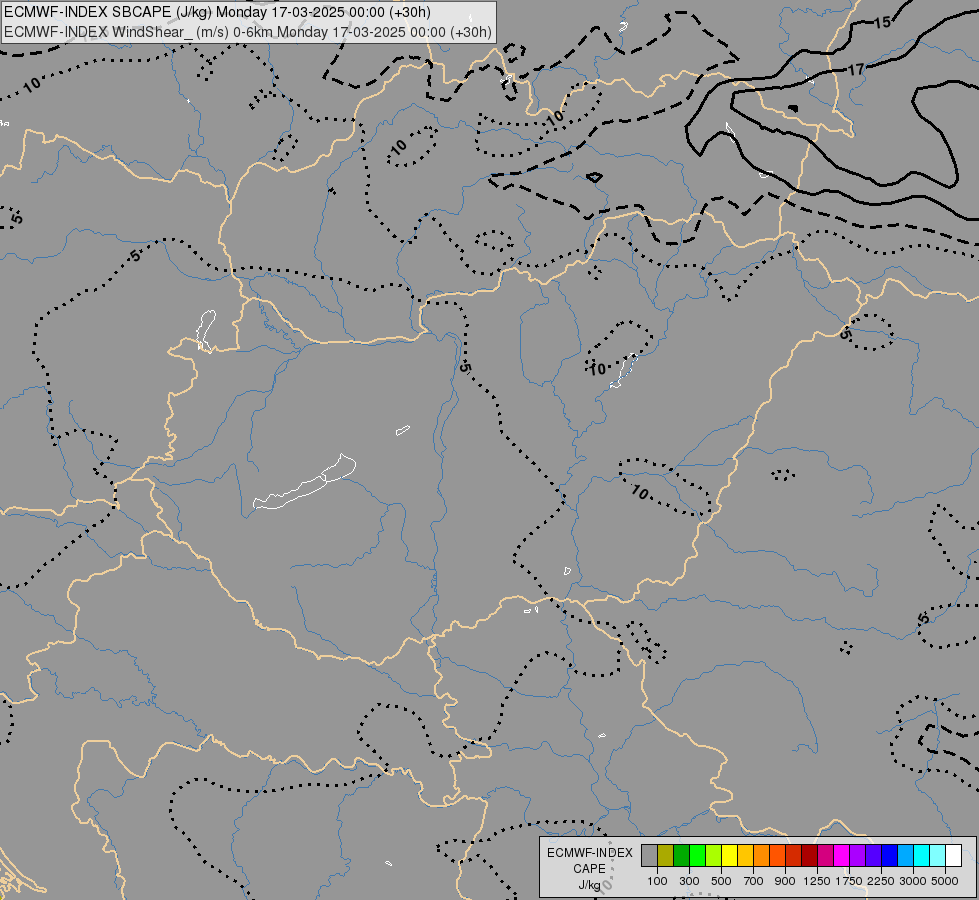This screenshot has width=979, height=900.
Task: Pick the cyan legend swatch
Action: pyautogui.click(x=922, y=855)
